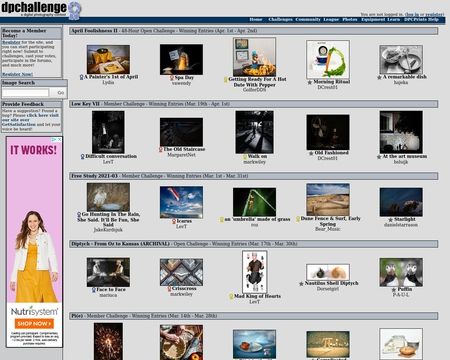This screenshot has width=450, height=360.
Task: Click yellow ribbon beside 'umbrella' made of grass
Action: (221, 219)
